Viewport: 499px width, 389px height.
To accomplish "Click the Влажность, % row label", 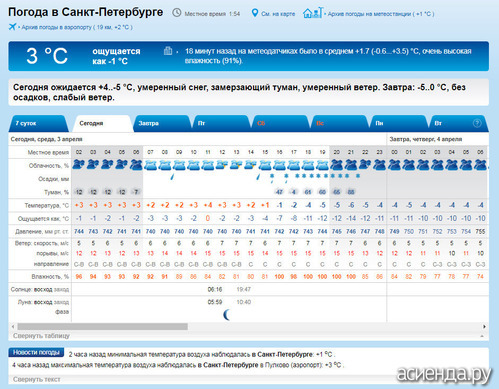I will pyautogui.click(x=50, y=277).
